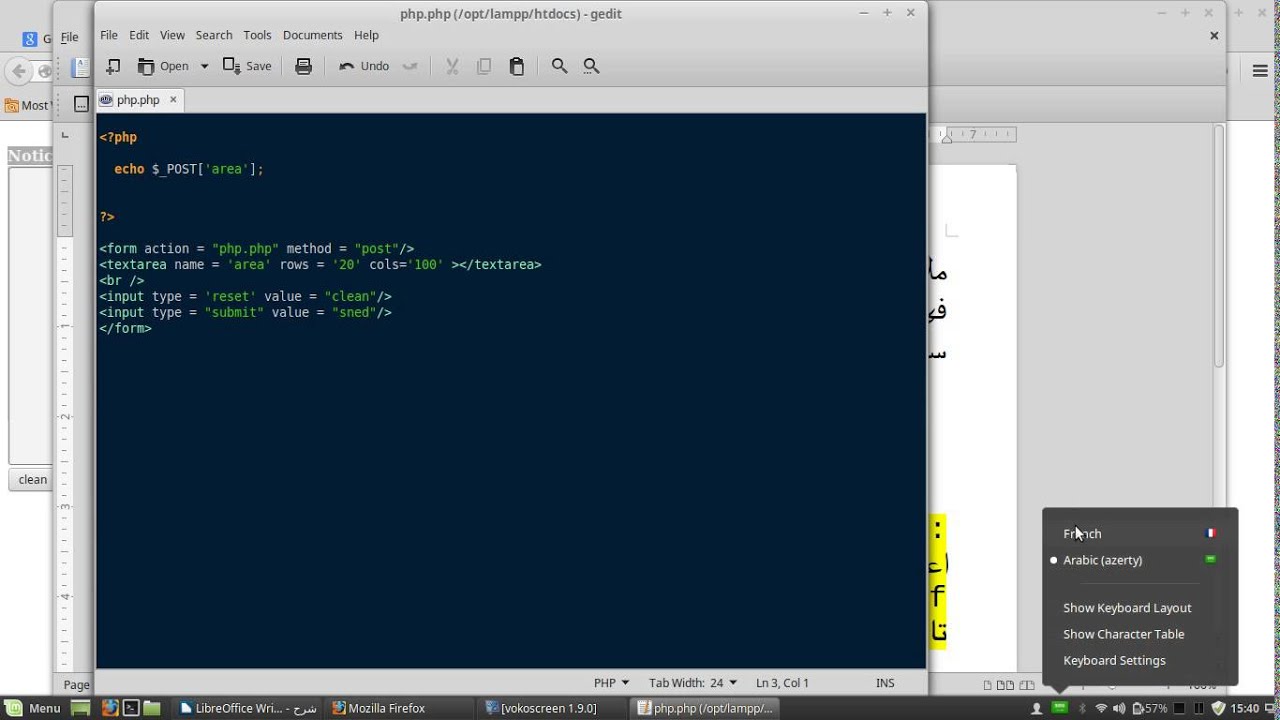Image resolution: width=1280 pixels, height=720 pixels.
Task: Create a new document in gedit
Action: [x=113, y=66]
